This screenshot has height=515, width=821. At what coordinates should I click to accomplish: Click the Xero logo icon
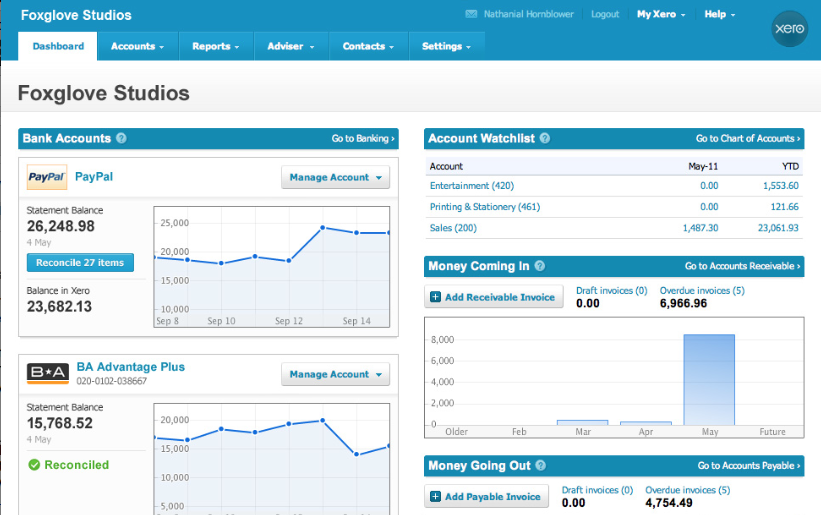click(789, 30)
